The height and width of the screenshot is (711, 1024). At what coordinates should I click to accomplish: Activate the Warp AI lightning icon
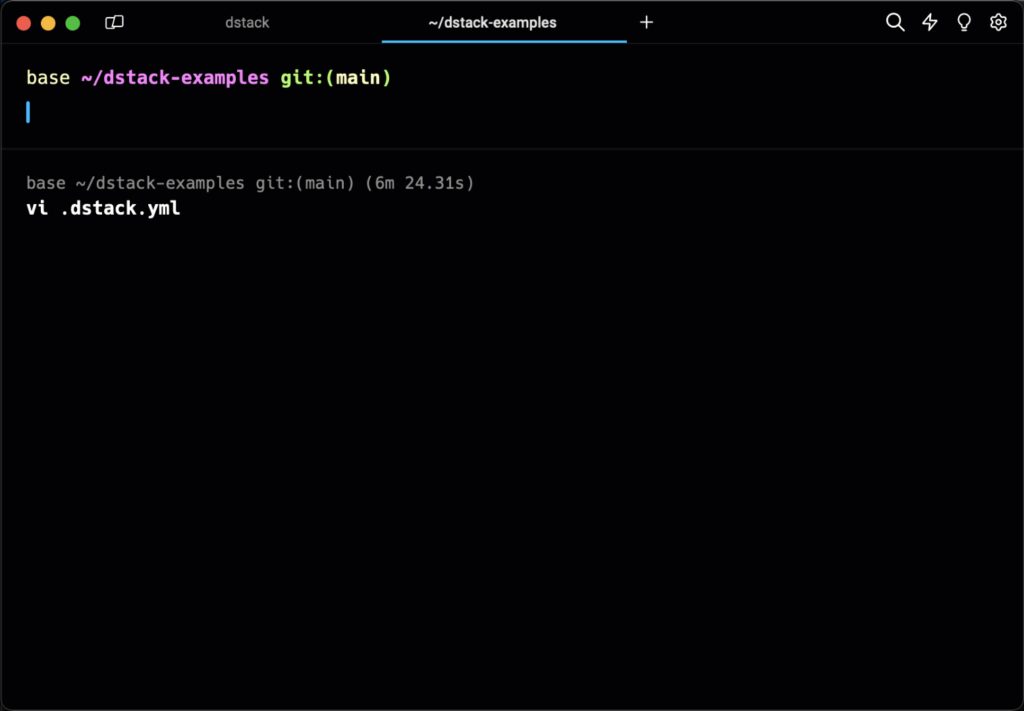coord(929,22)
